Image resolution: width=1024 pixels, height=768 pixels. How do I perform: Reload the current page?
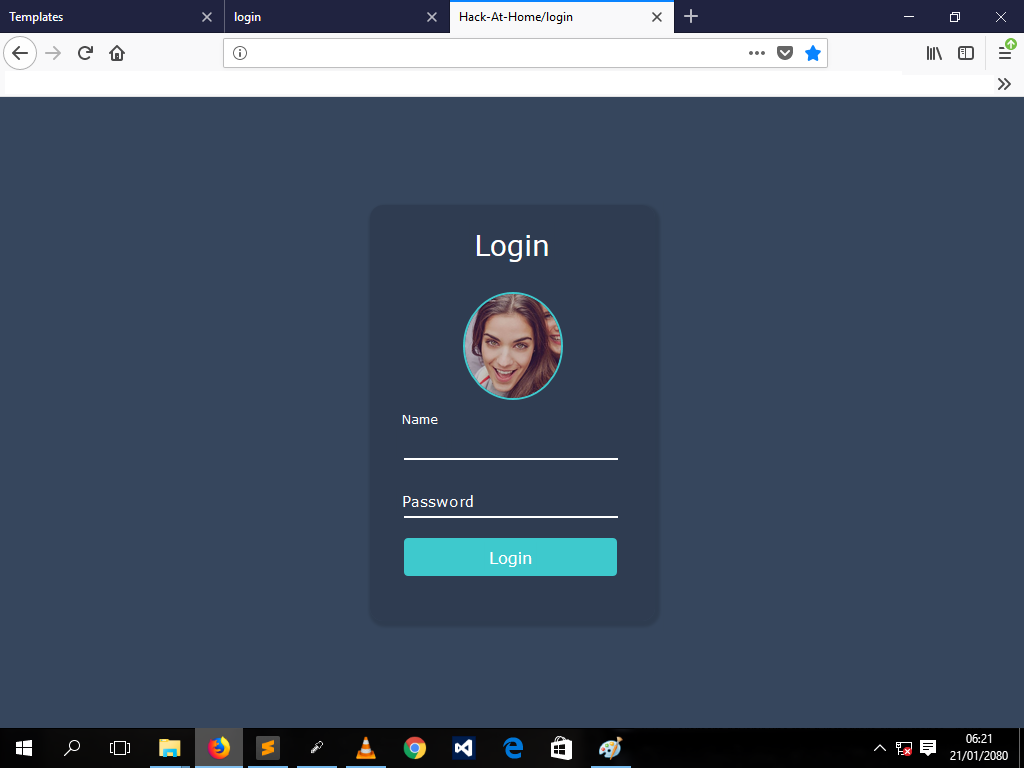pyautogui.click(x=85, y=53)
